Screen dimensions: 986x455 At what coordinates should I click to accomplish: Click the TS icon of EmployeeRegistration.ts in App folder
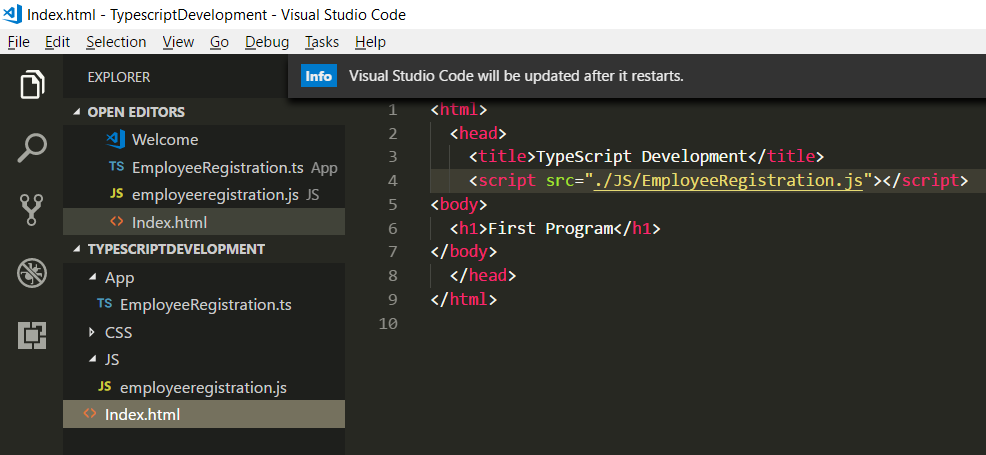(x=104, y=304)
